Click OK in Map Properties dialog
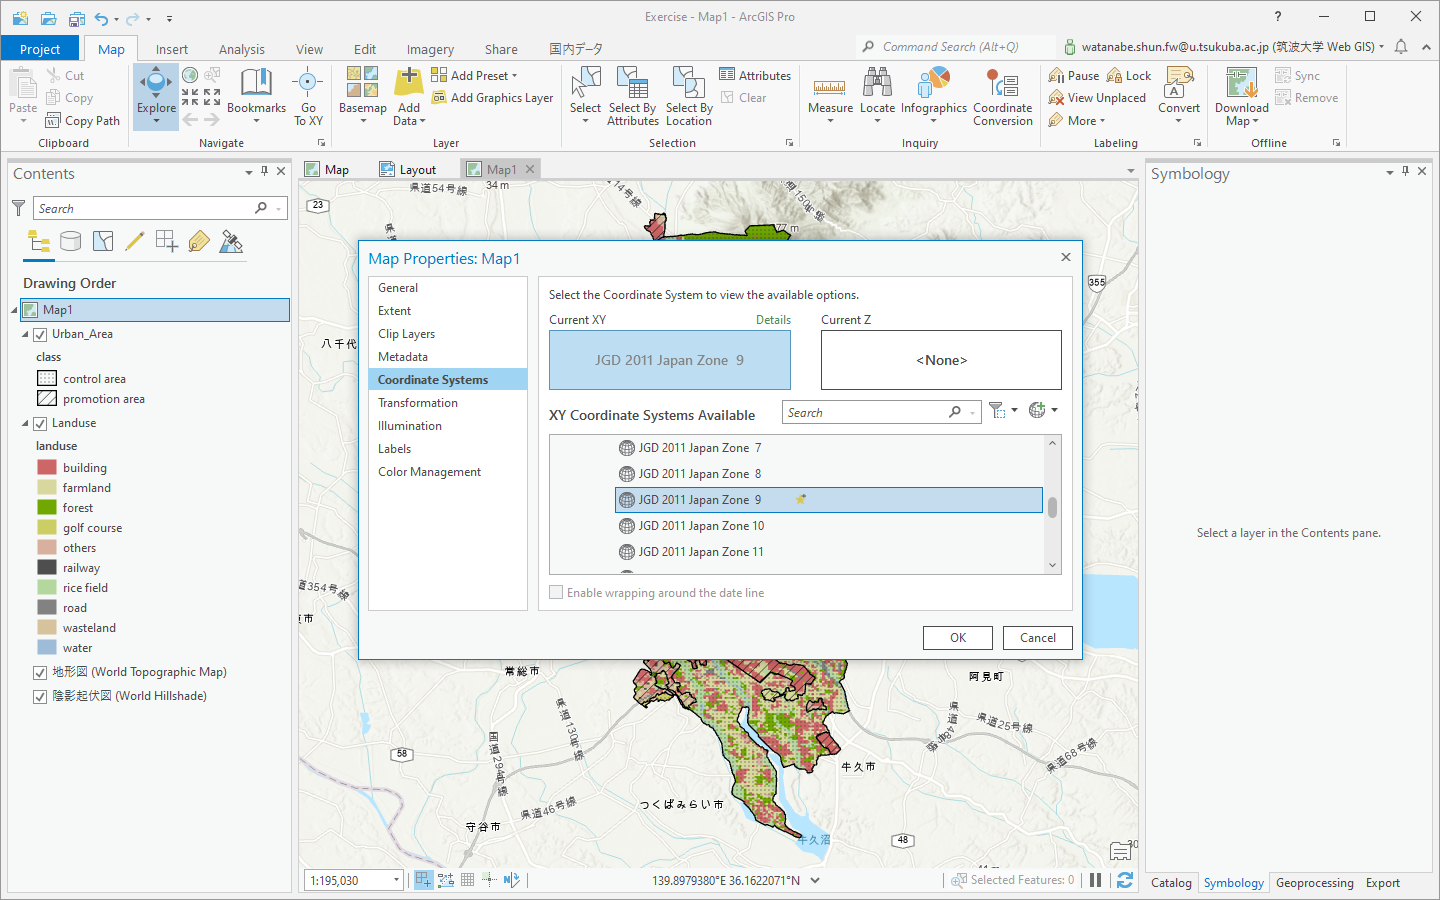The height and width of the screenshot is (900, 1440). tap(958, 638)
